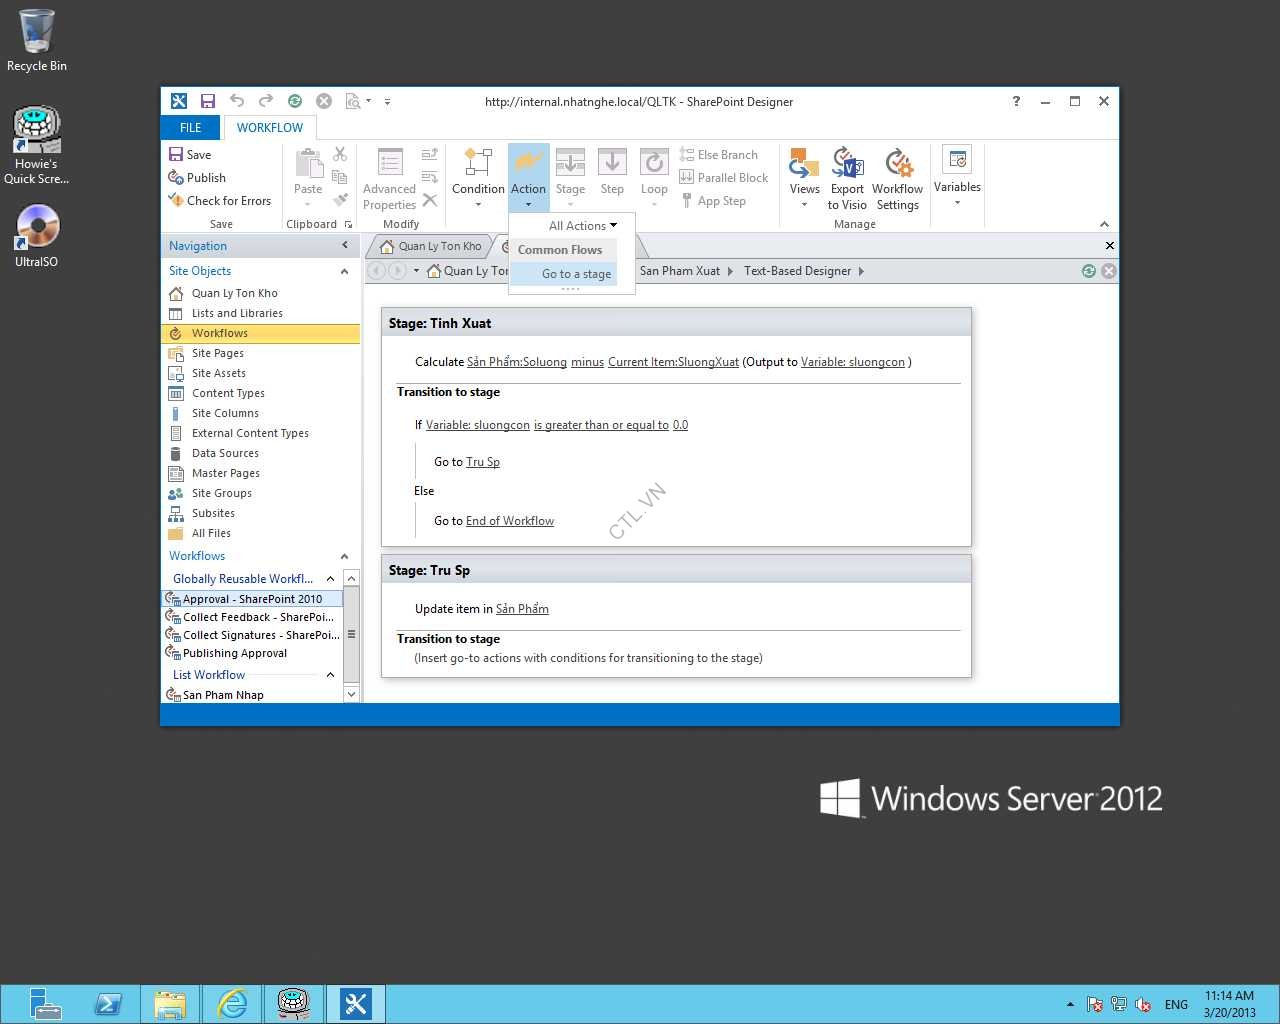Publish the workflow from the ribbon

(196, 178)
